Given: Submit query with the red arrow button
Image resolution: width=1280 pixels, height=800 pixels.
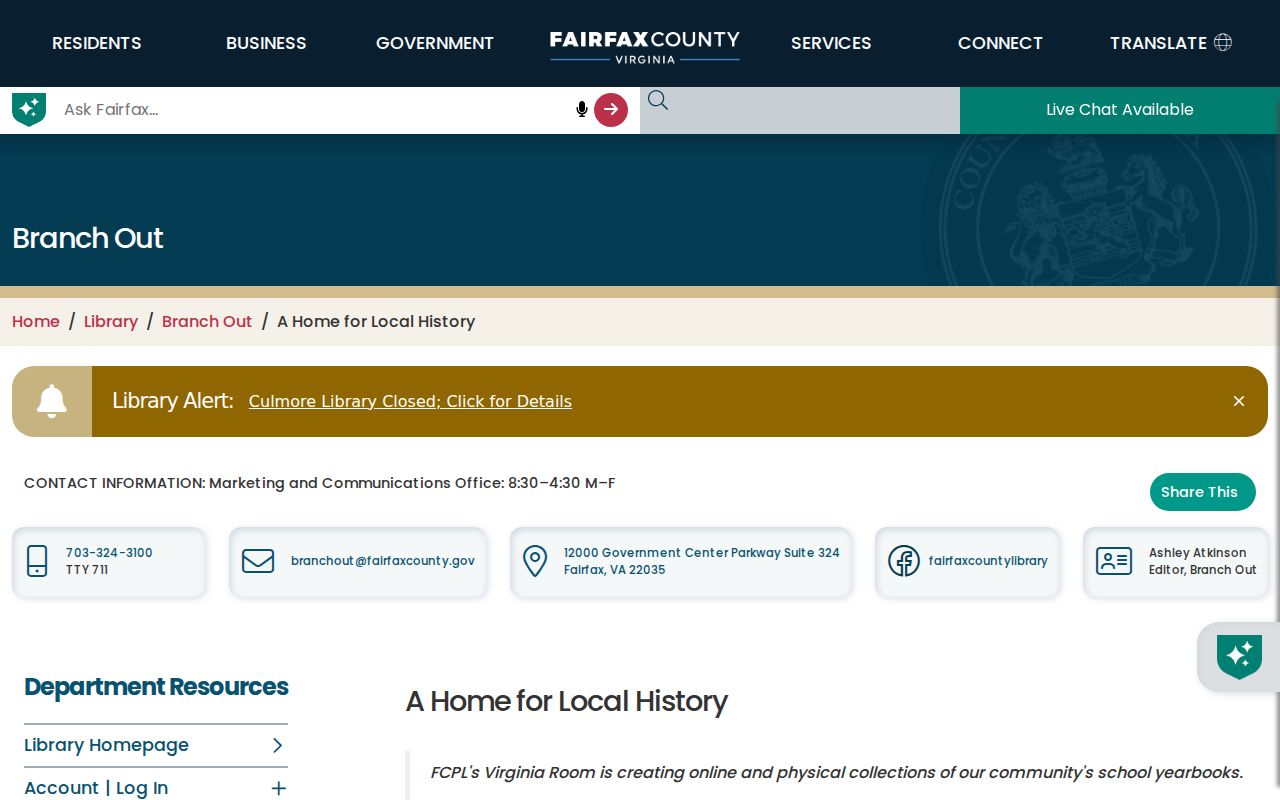Looking at the screenshot, I should [611, 110].
